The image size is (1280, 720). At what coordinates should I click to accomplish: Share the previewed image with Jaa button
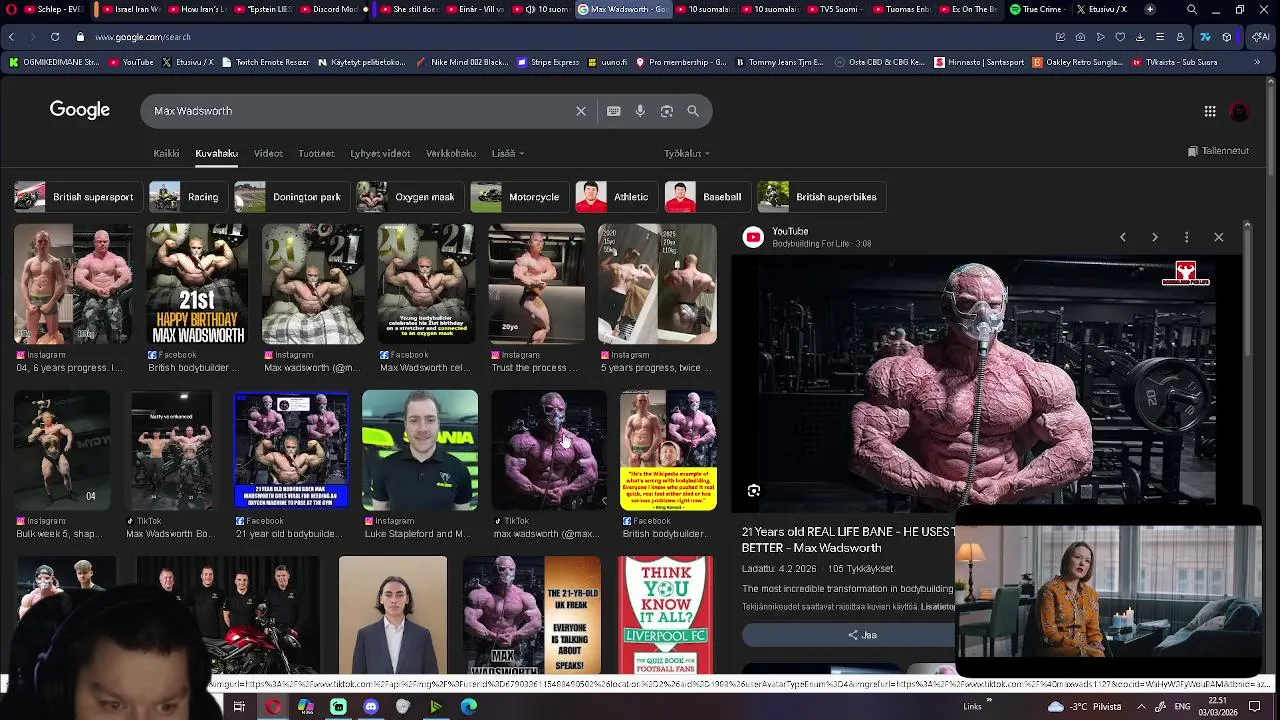pyautogui.click(x=862, y=635)
